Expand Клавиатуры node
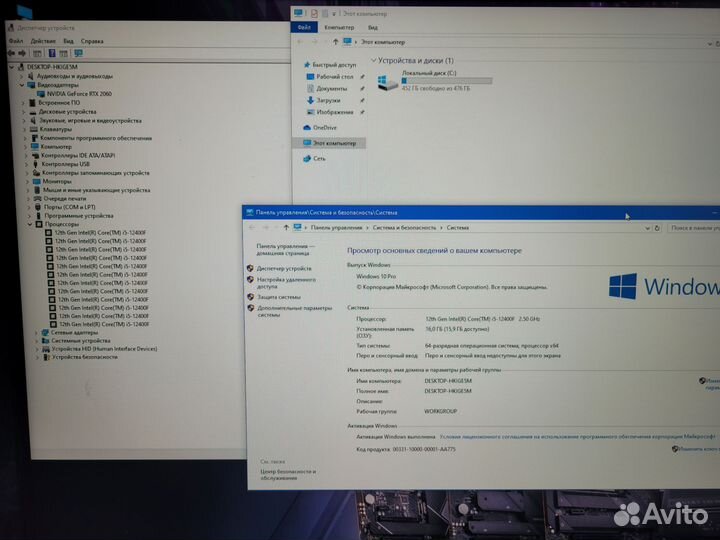 click(24, 129)
